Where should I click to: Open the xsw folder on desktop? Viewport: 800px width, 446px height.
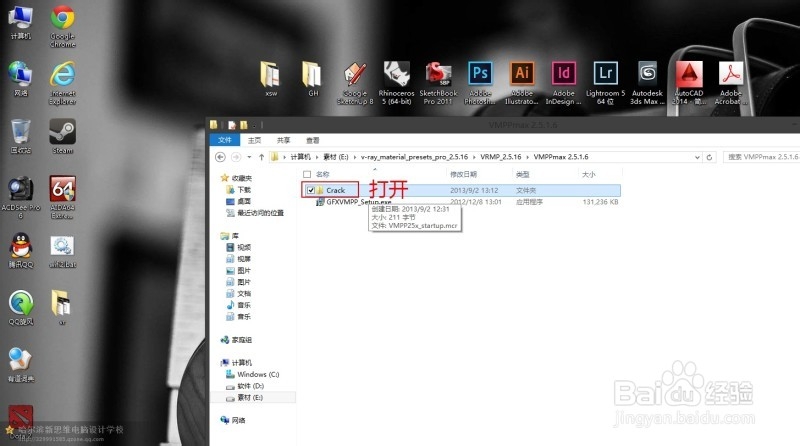(x=271, y=79)
